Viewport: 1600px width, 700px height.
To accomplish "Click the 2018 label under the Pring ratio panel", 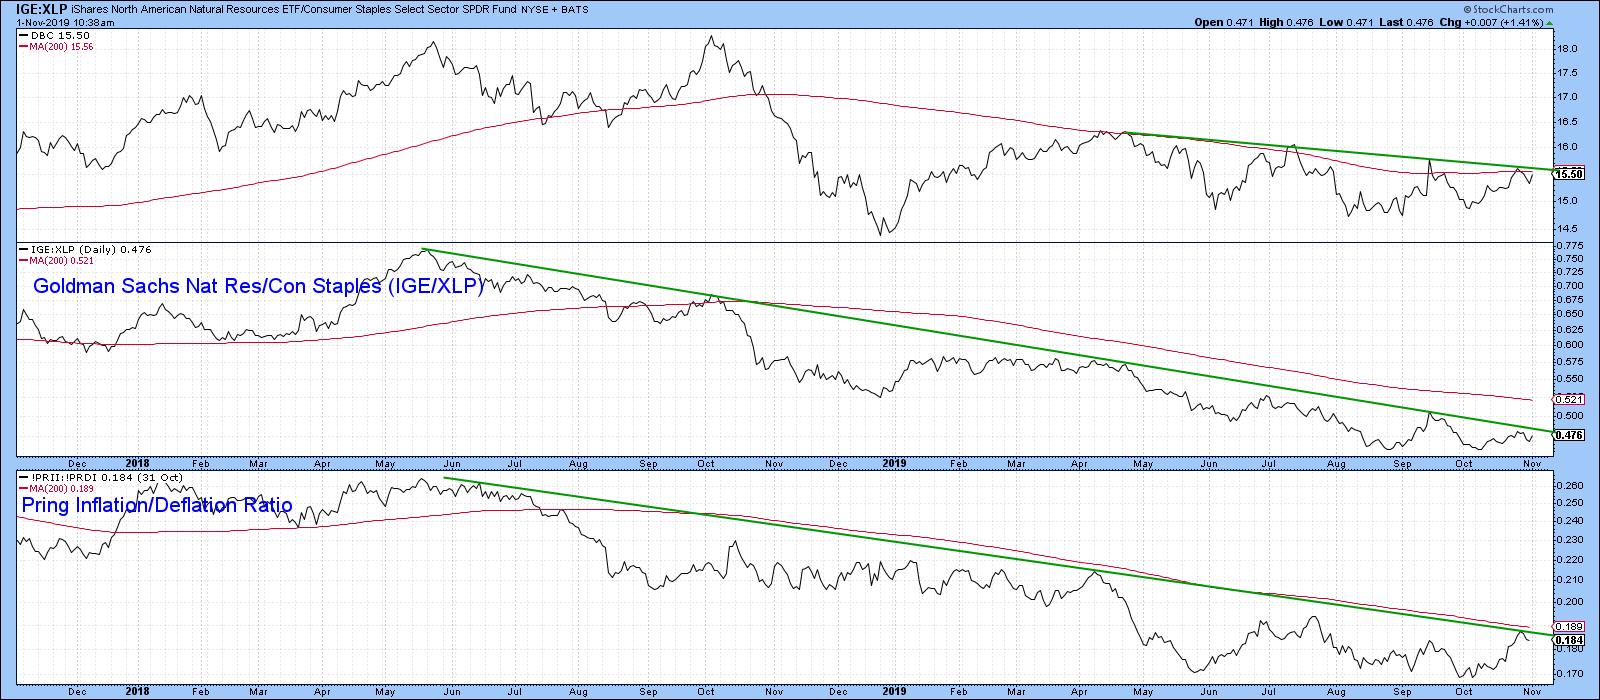I will pyautogui.click(x=138, y=690).
